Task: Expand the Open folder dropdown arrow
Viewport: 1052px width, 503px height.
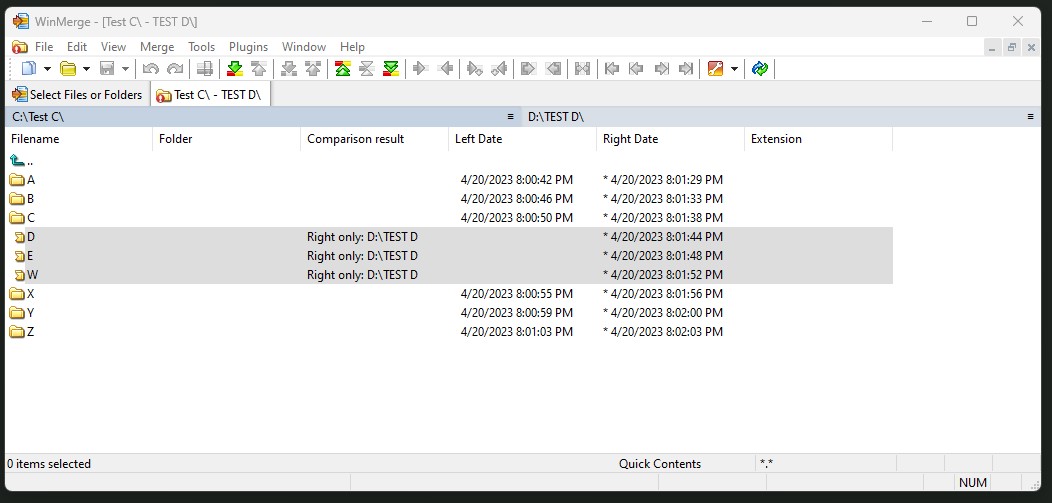Action: (86, 68)
